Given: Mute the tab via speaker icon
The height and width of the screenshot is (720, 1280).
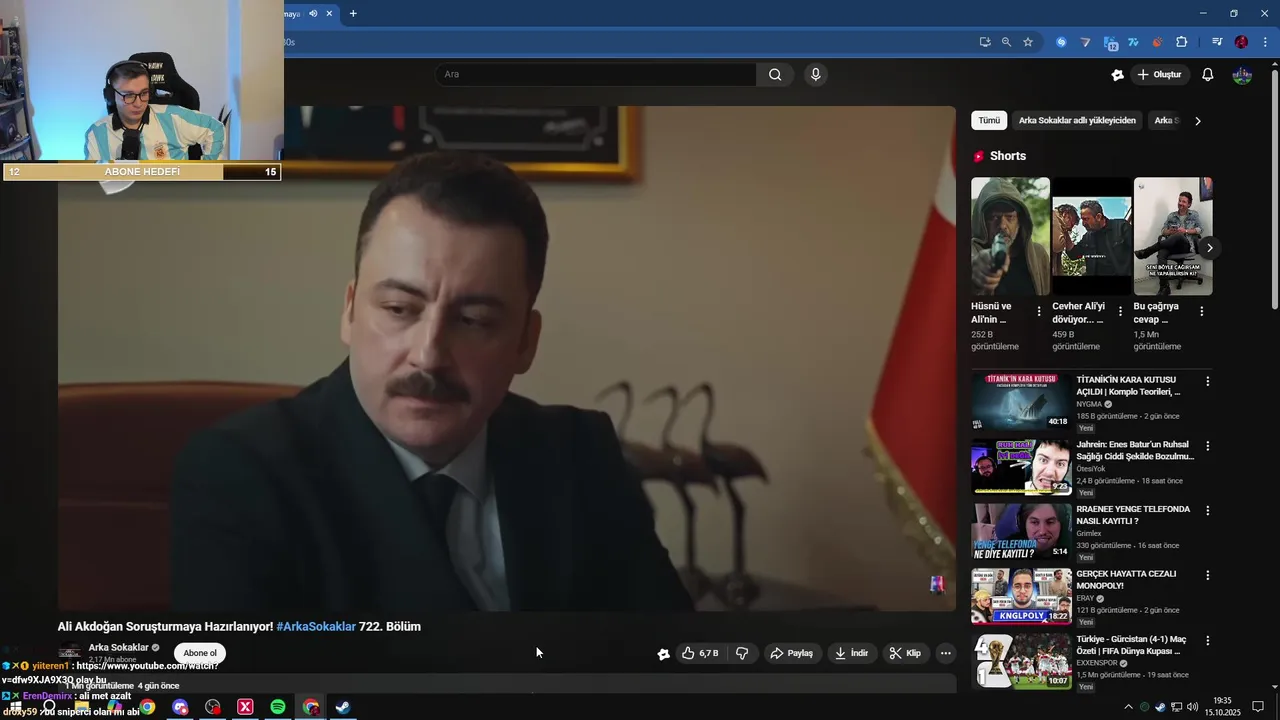Looking at the screenshot, I should point(313,13).
